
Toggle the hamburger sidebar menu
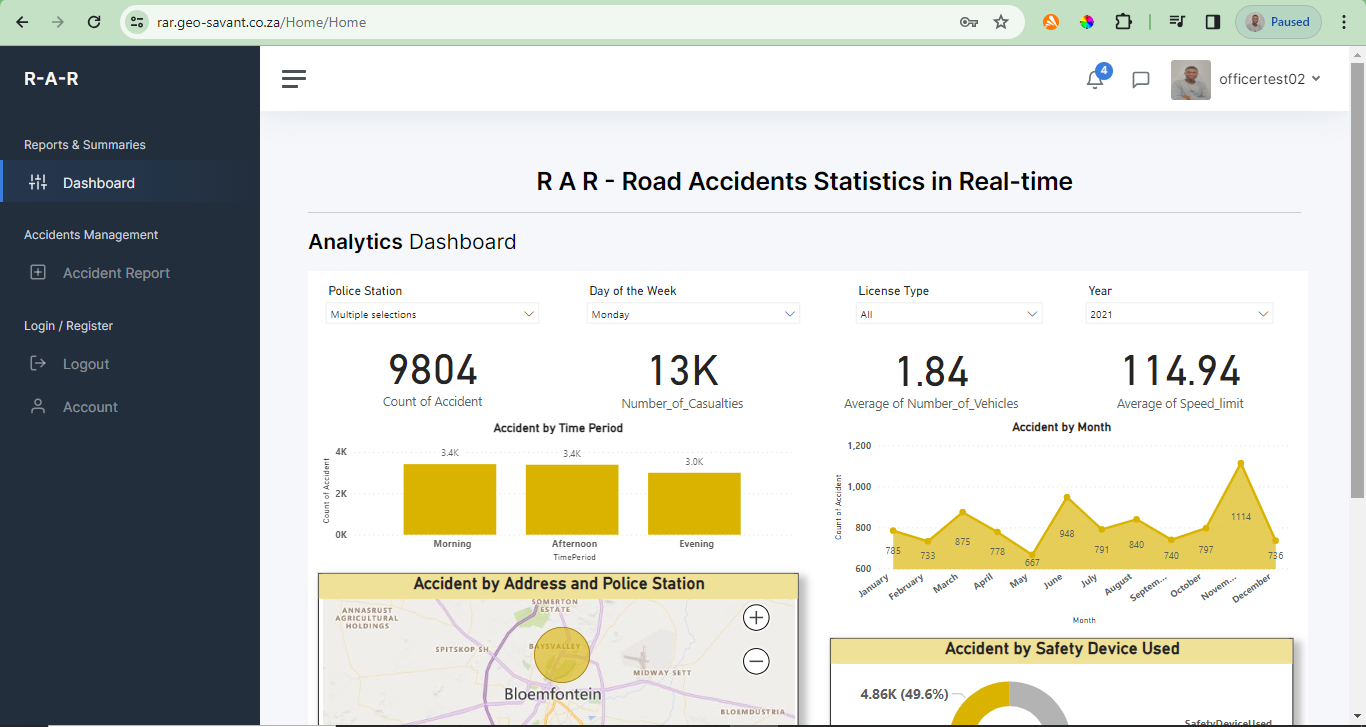pyautogui.click(x=293, y=79)
